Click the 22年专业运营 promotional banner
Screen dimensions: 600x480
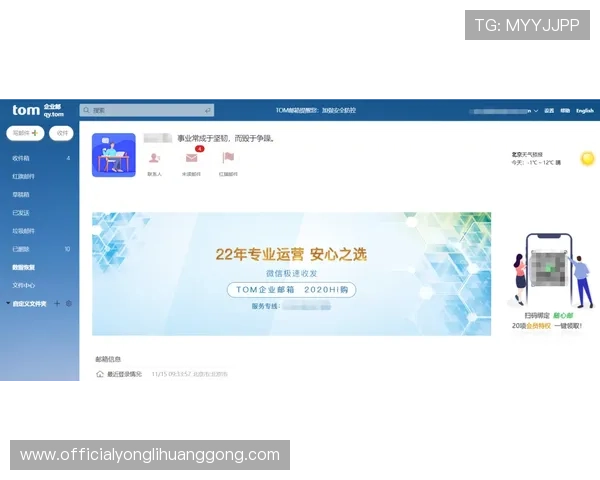coord(292,274)
